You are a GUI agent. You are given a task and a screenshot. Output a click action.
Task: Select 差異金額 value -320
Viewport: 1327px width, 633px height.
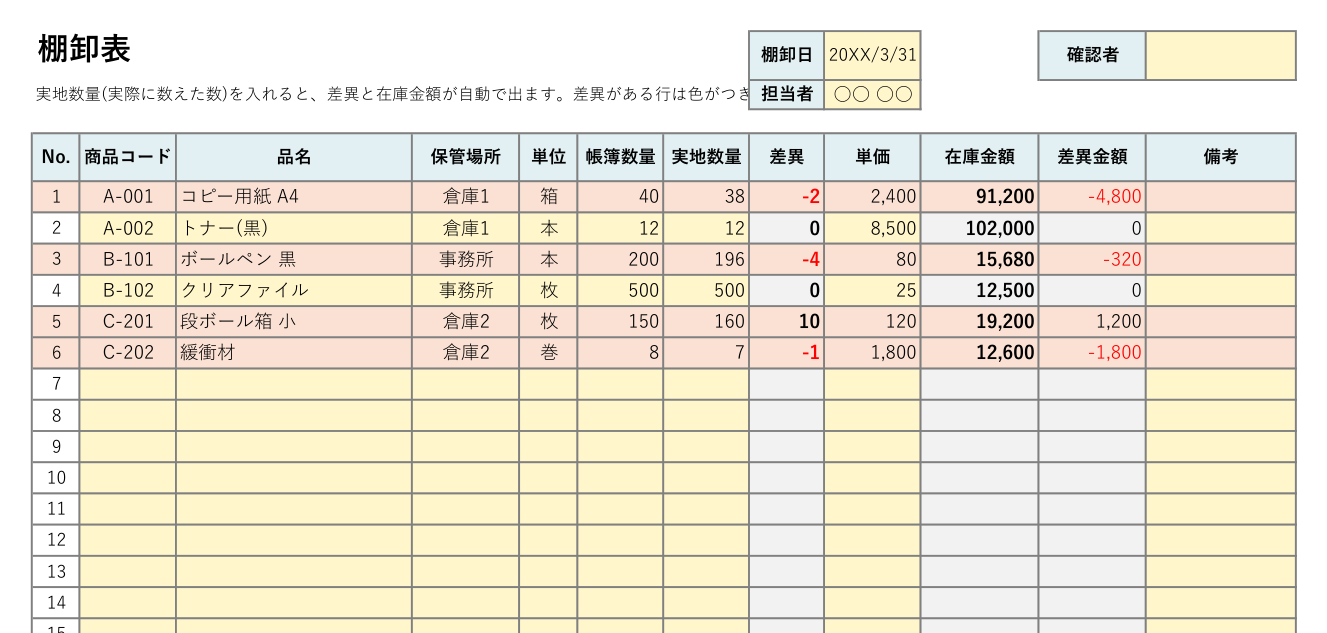point(1092,259)
